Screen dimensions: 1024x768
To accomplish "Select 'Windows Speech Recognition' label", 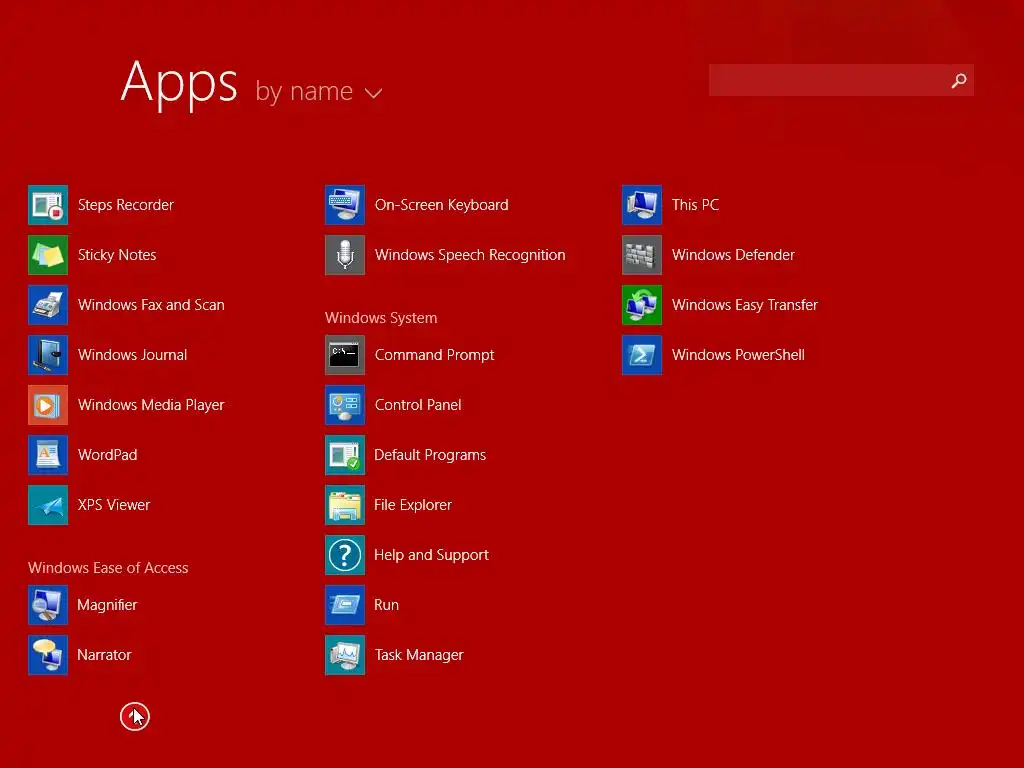I will 470,255.
